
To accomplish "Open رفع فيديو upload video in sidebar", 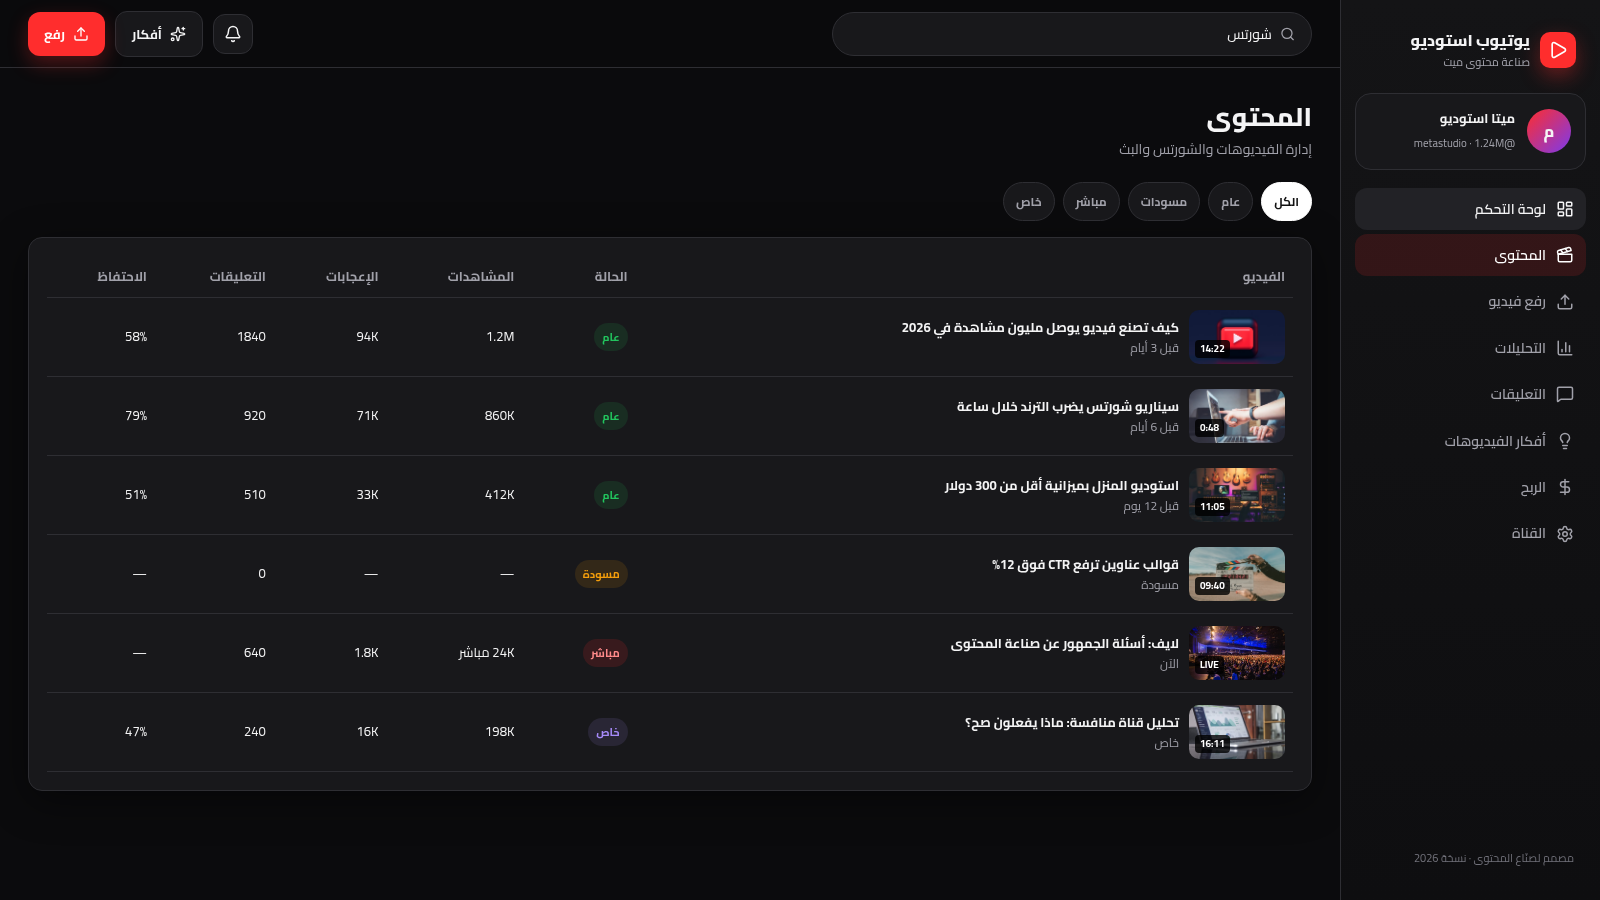I will tap(1470, 302).
